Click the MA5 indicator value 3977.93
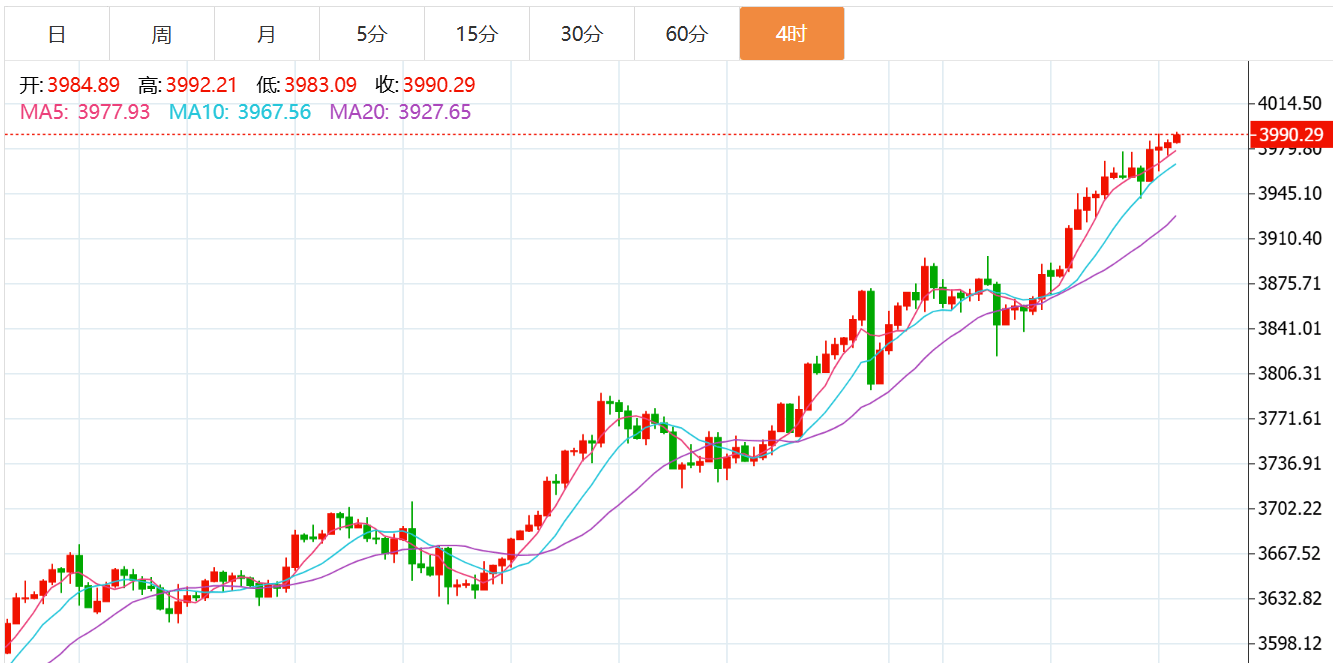Viewport: 1333px width, 663px height. [x=113, y=112]
